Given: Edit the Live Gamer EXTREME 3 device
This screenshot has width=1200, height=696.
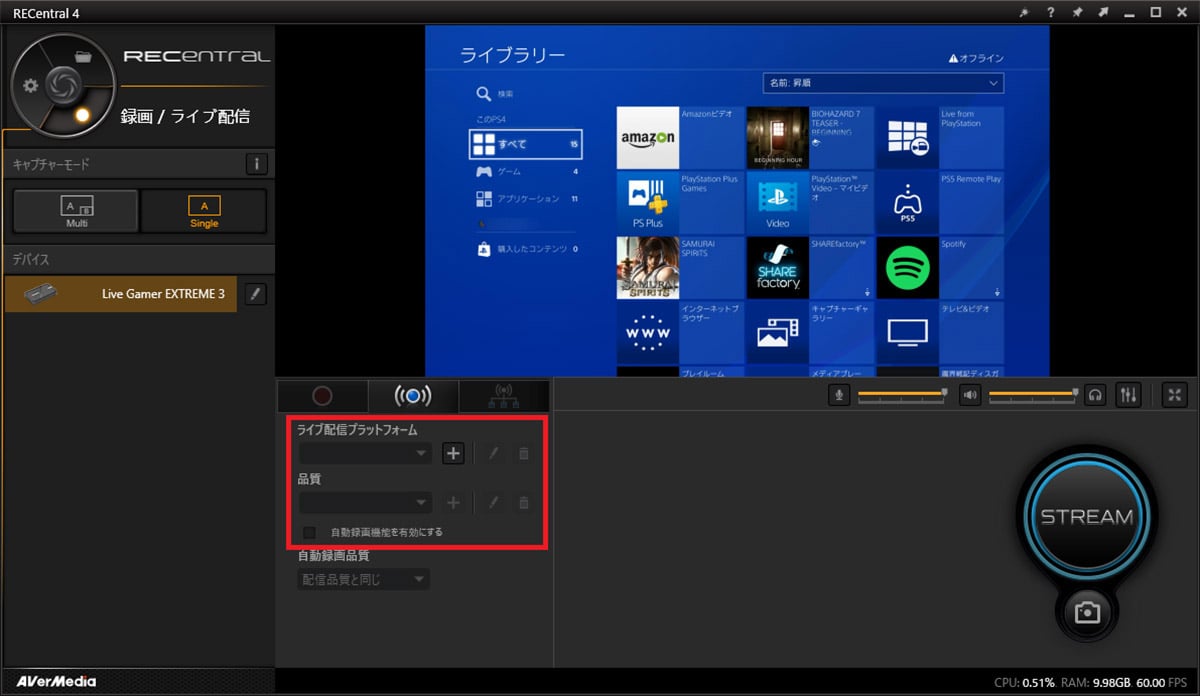Looking at the screenshot, I should tap(256, 294).
